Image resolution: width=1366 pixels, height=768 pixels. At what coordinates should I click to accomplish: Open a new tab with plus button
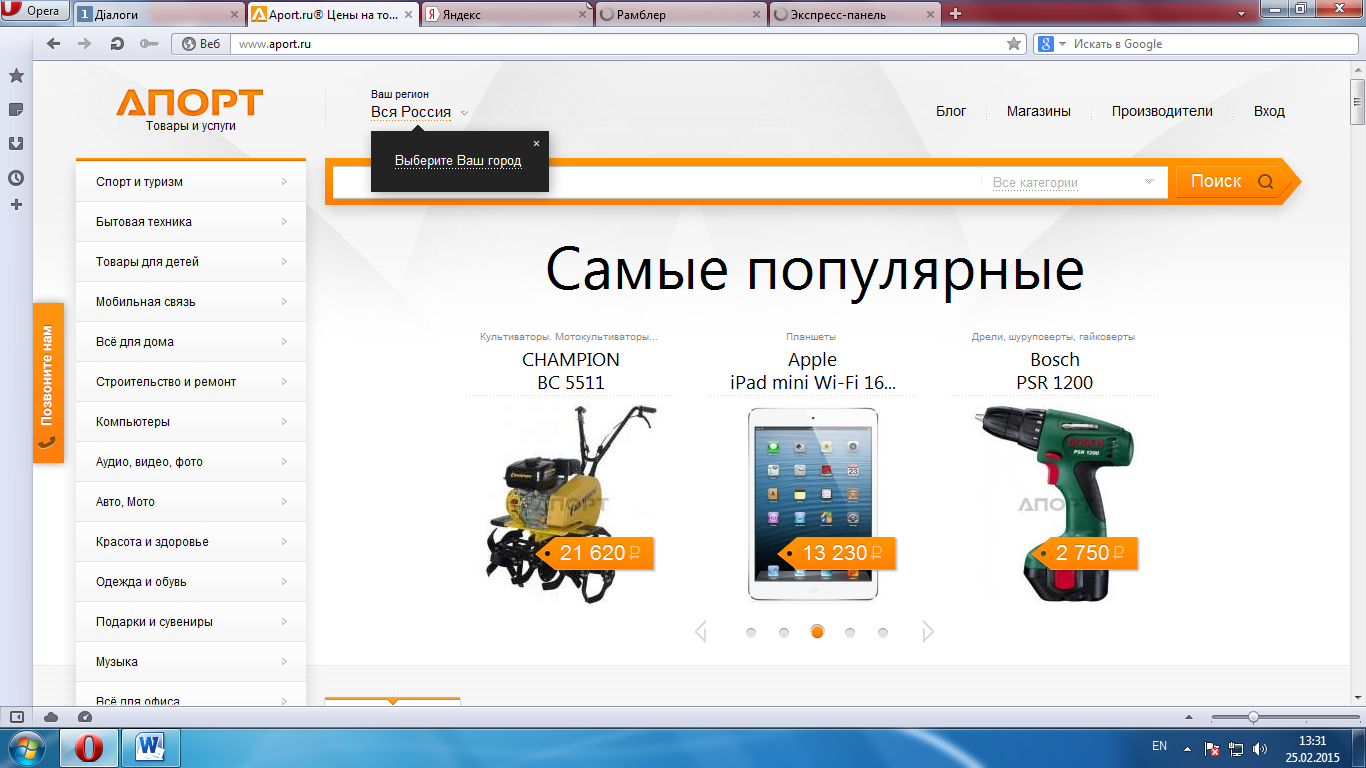tap(955, 14)
